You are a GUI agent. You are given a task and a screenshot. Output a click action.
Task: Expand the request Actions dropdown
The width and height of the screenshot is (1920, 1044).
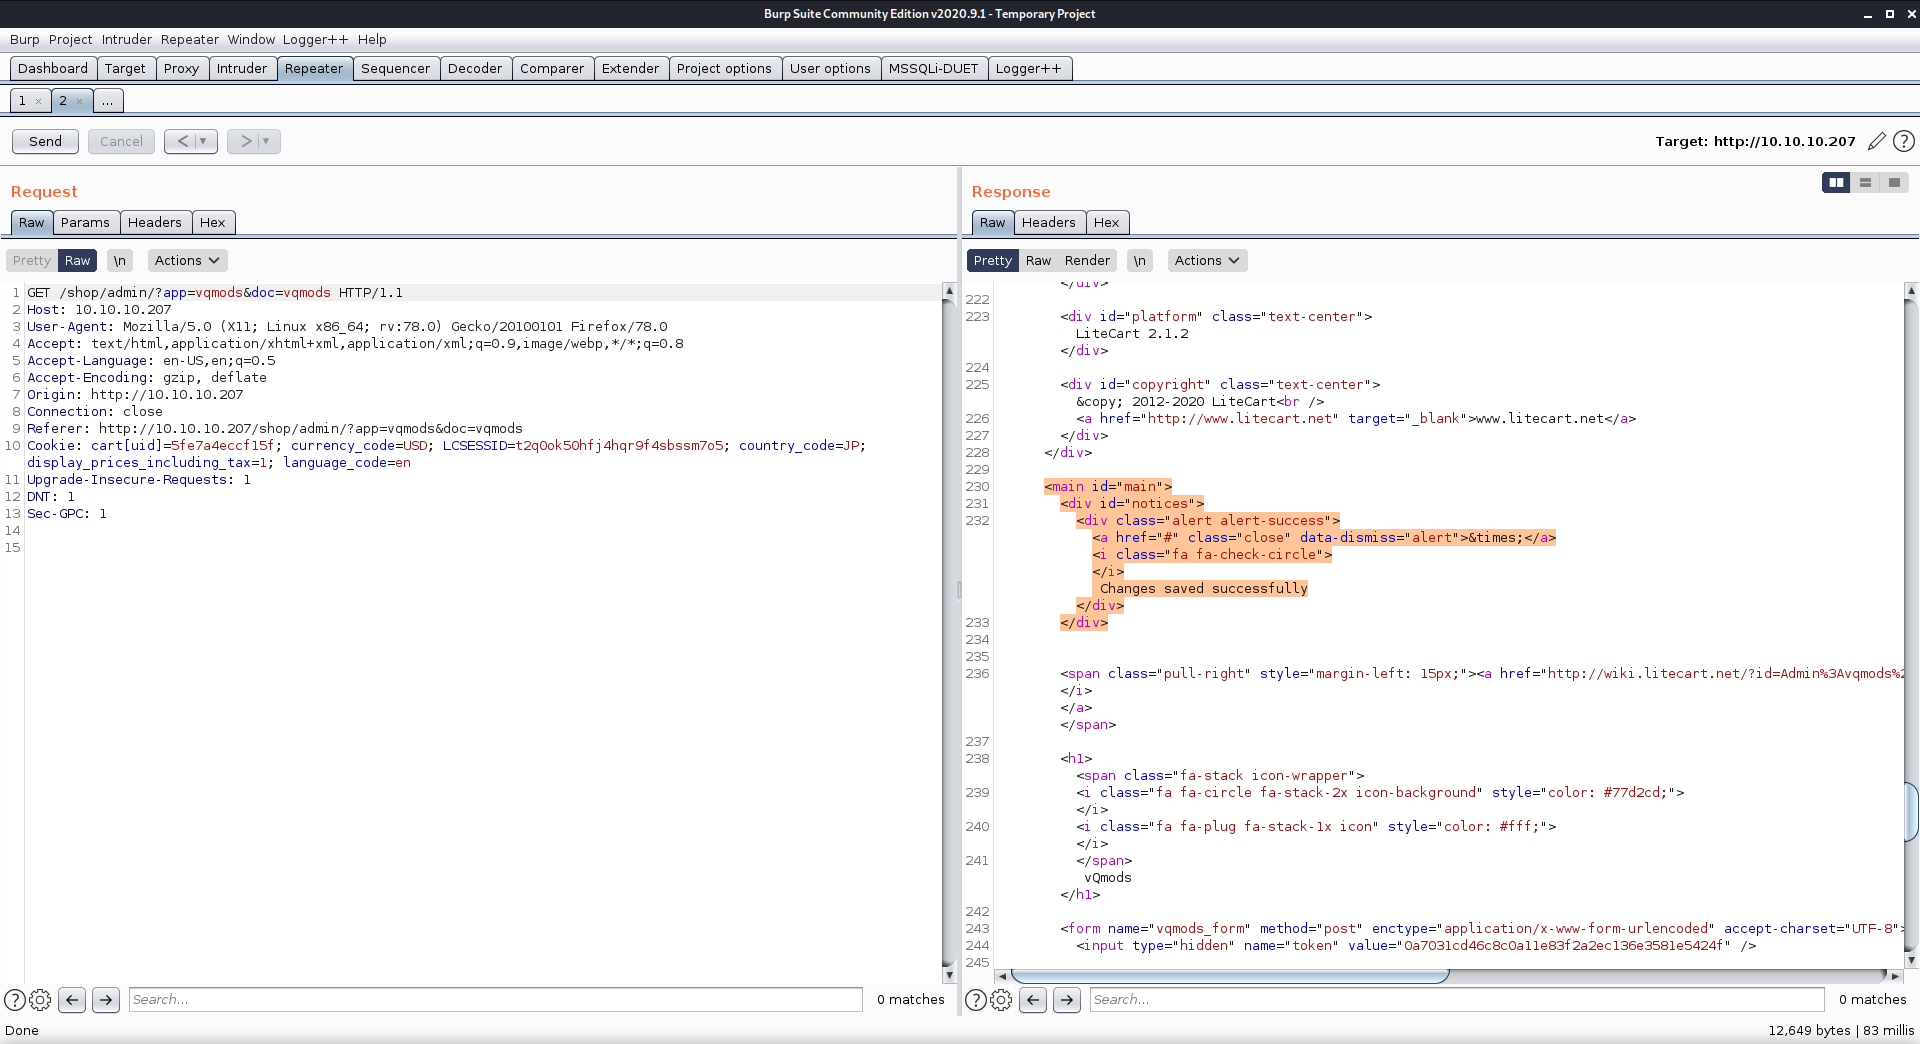[187, 260]
